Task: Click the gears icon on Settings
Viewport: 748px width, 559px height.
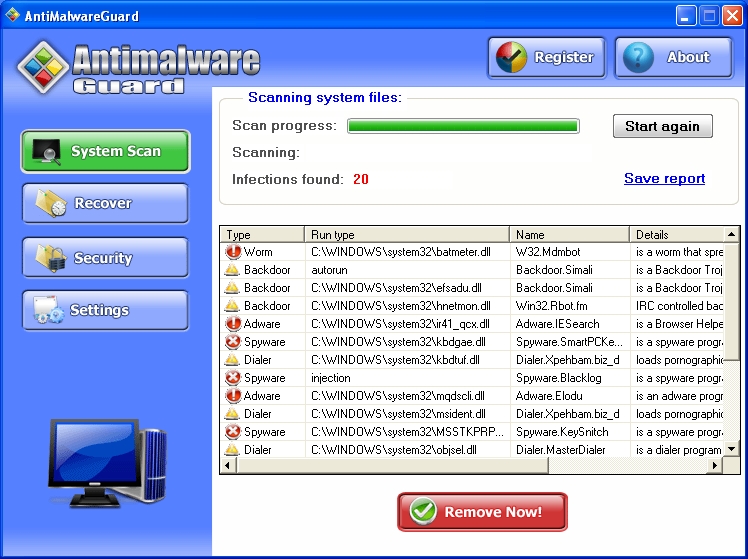Action: coord(49,310)
